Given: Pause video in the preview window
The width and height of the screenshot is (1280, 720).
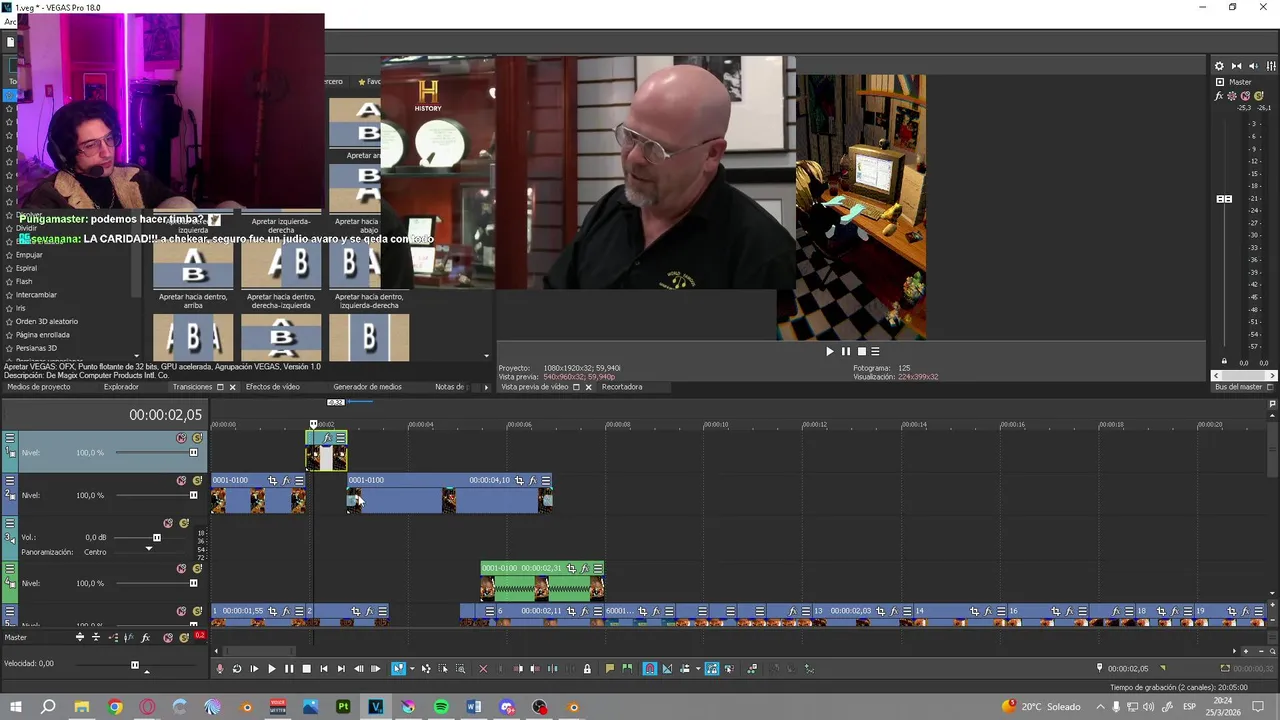Looking at the screenshot, I should click(x=845, y=351).
